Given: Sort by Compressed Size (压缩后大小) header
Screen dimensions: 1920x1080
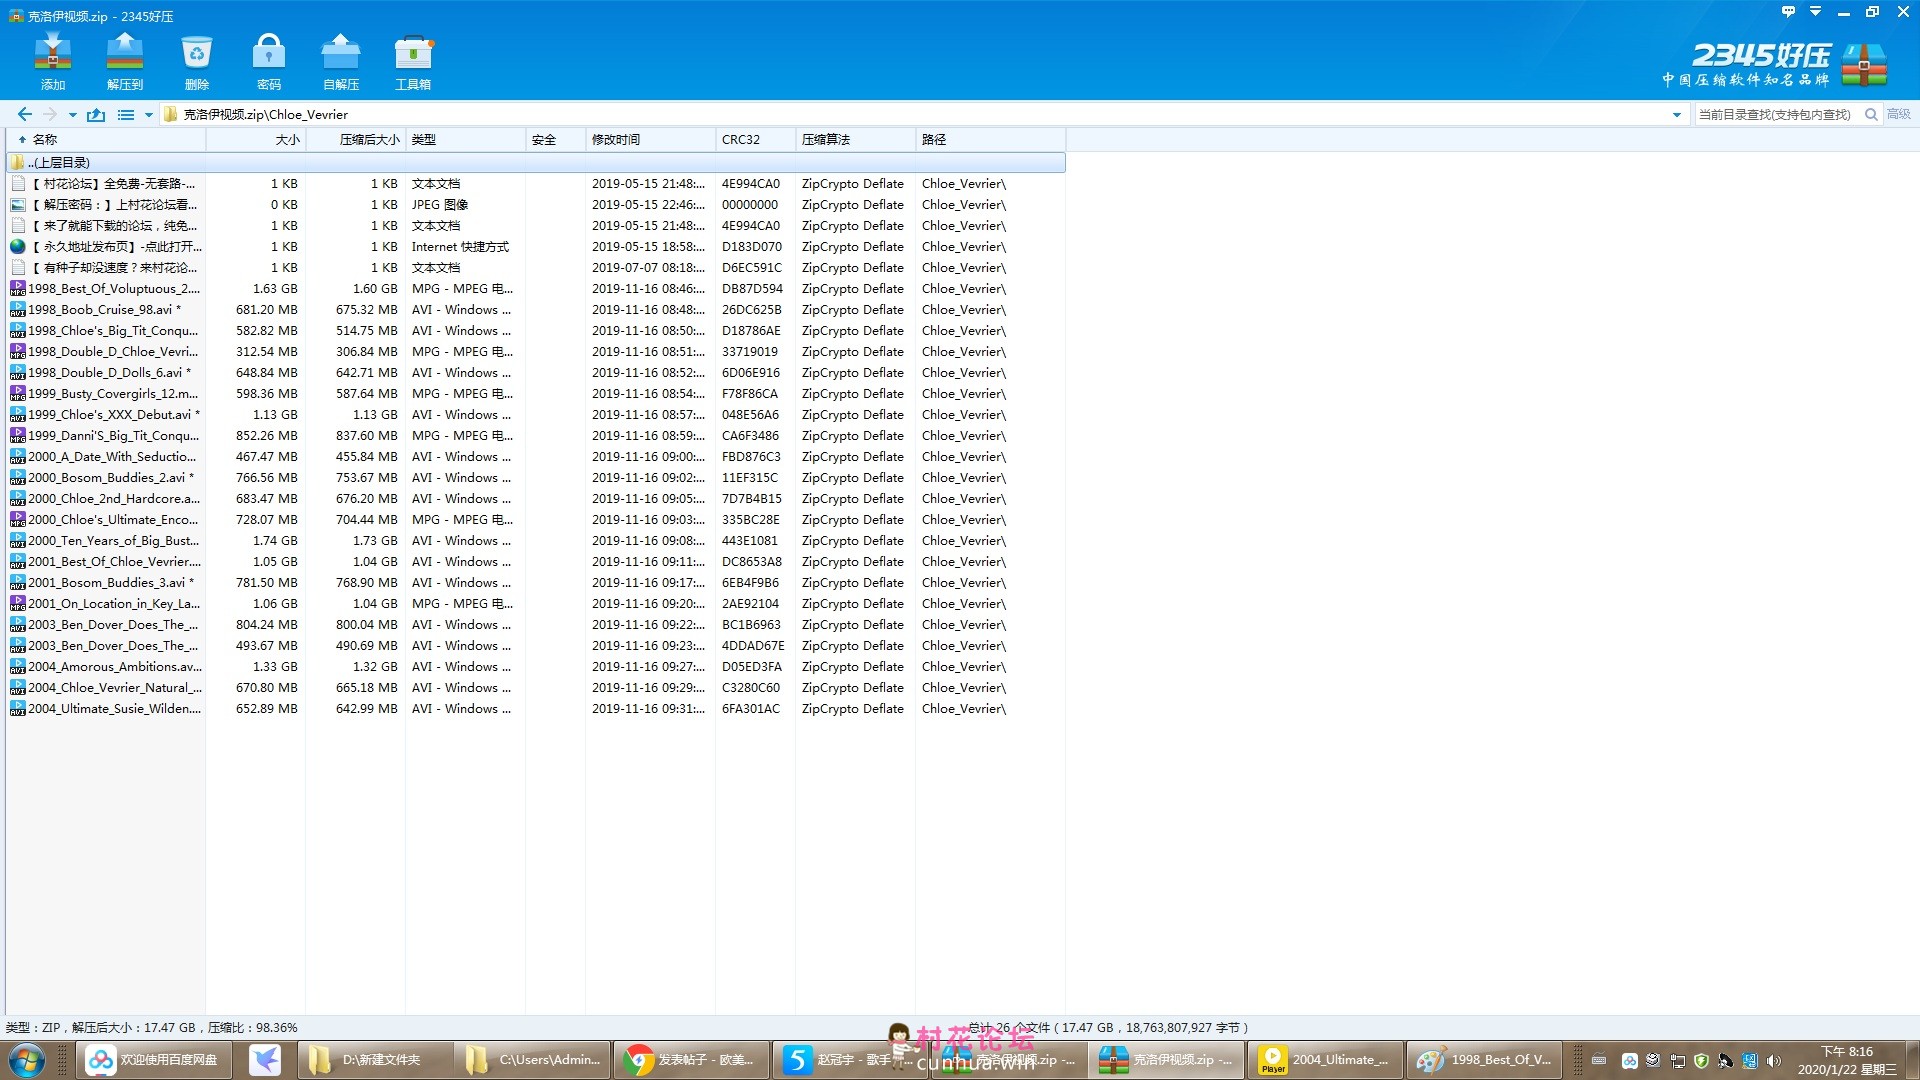Looking at the screenshot, I should pyautogui.click(x=356, y=140).
